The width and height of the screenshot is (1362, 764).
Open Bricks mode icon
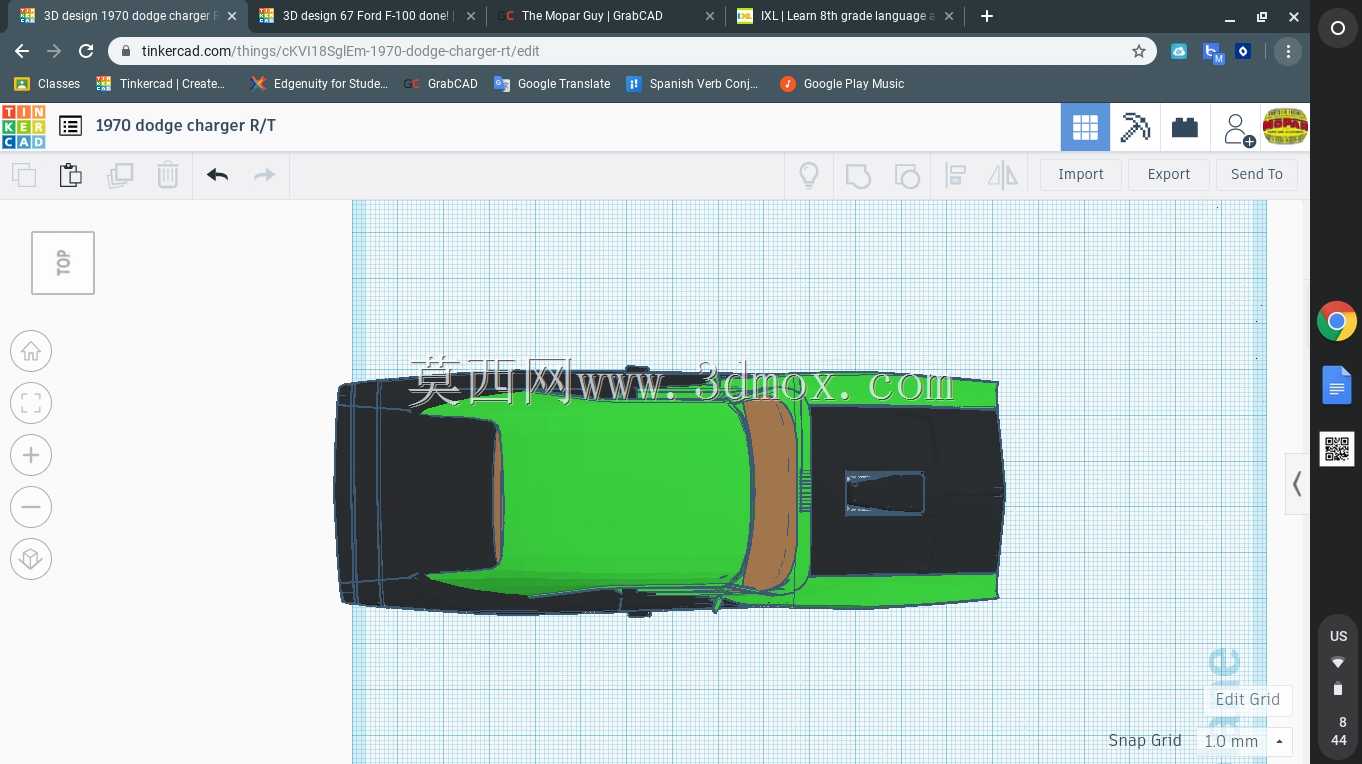[x=1185, y=127]
